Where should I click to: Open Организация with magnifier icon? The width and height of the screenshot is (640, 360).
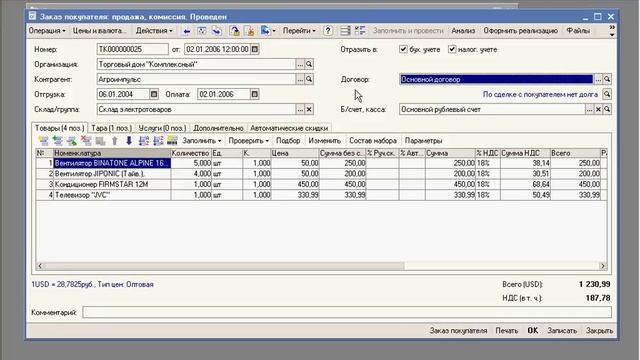click(x=309, y=64)
